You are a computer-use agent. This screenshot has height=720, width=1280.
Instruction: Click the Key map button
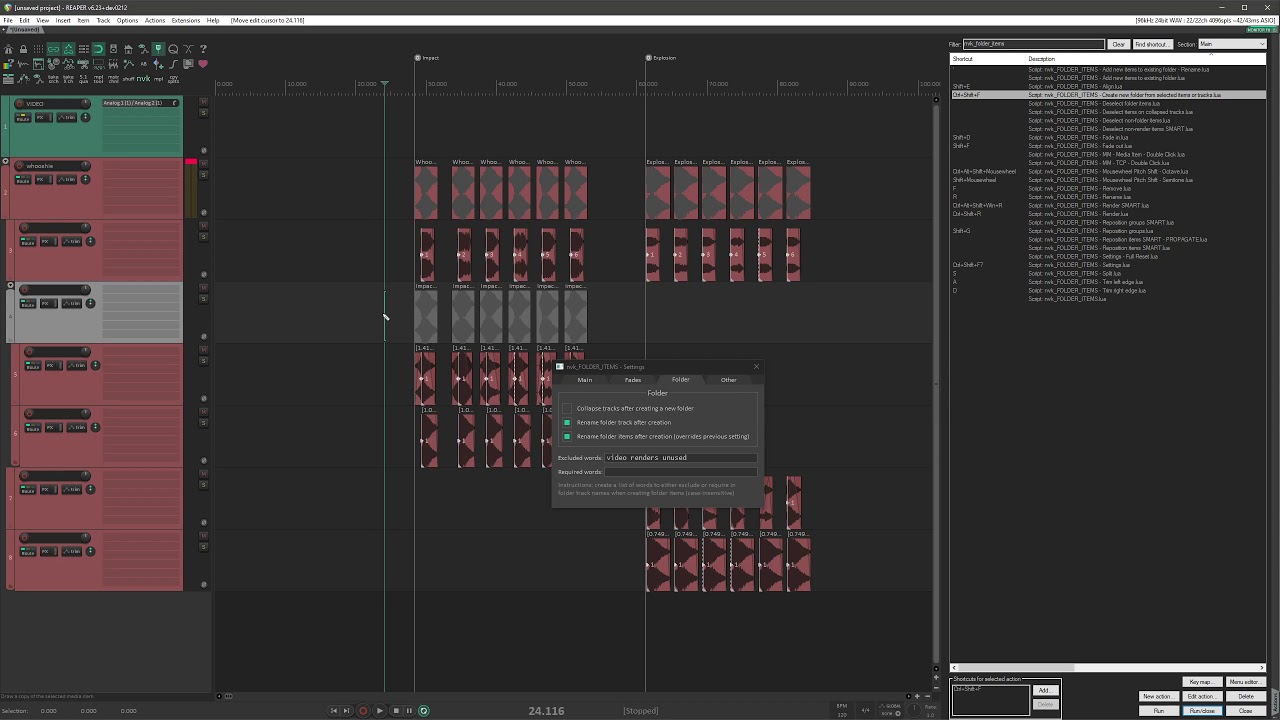click(1202, 682)
